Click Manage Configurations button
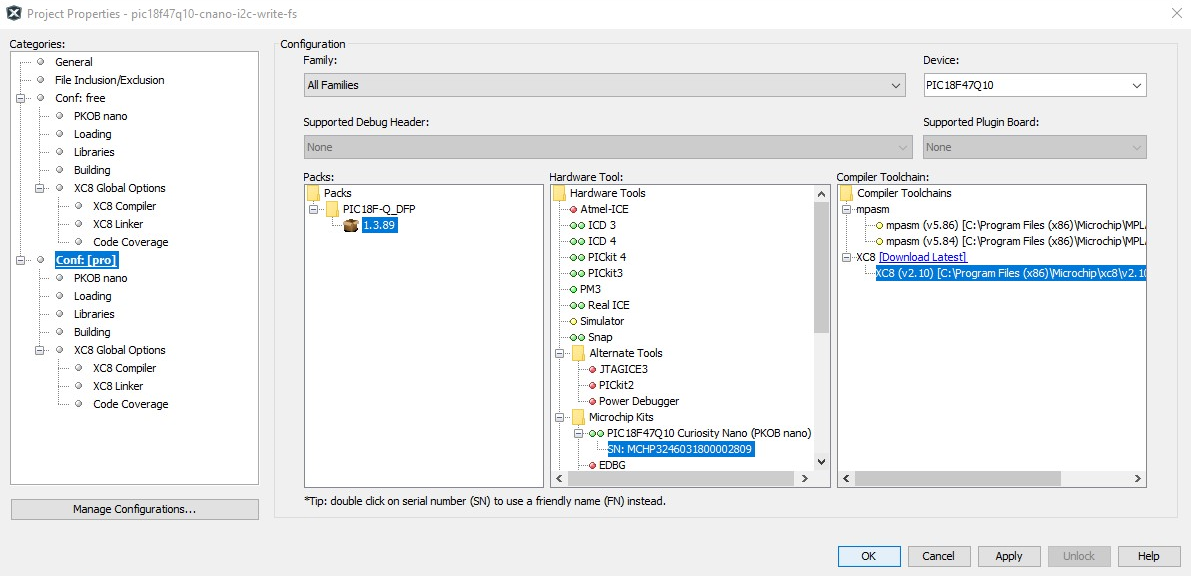The width and height of the screenshot is (1191, 576). (x=134, y=509)
